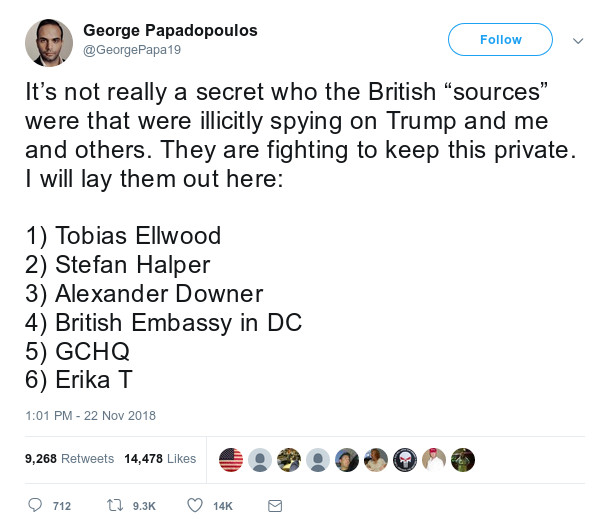Click the first gray default liker avatar
610x519 pixels.
click(260, 459)
